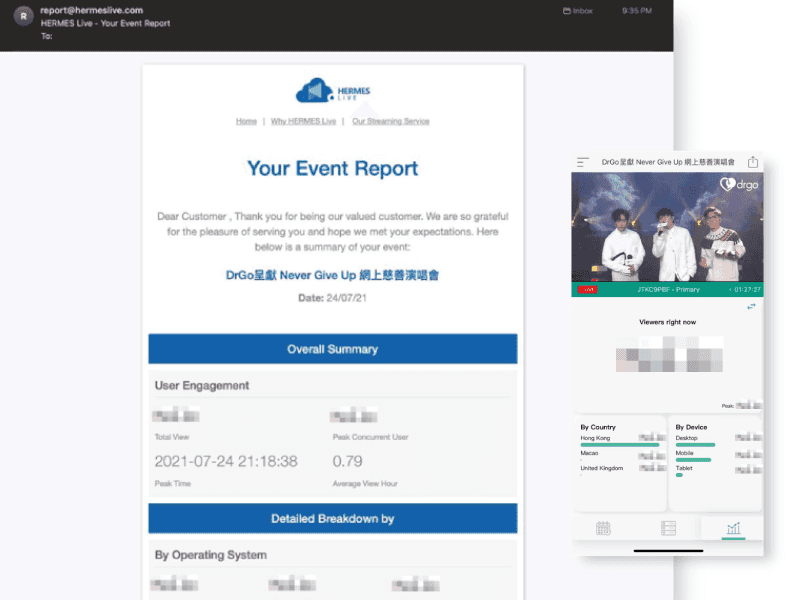Open the list tab icon in the mobile app
Viewport: 800px width, 600px height.
coord(668,528)
